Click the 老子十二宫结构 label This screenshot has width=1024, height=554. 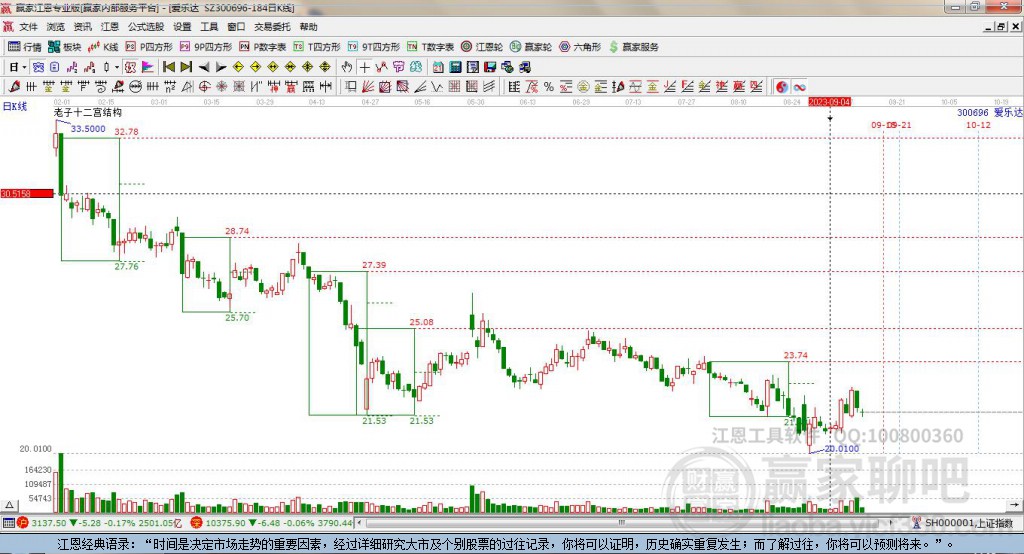pyautogui.click(x=88, y=112)
